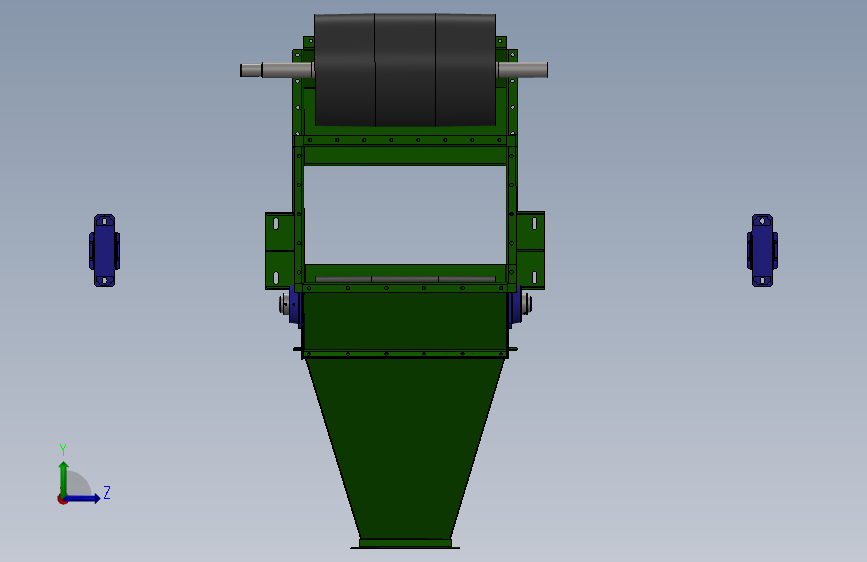Select the rectangular green box above the funnel

click(405, 321)
